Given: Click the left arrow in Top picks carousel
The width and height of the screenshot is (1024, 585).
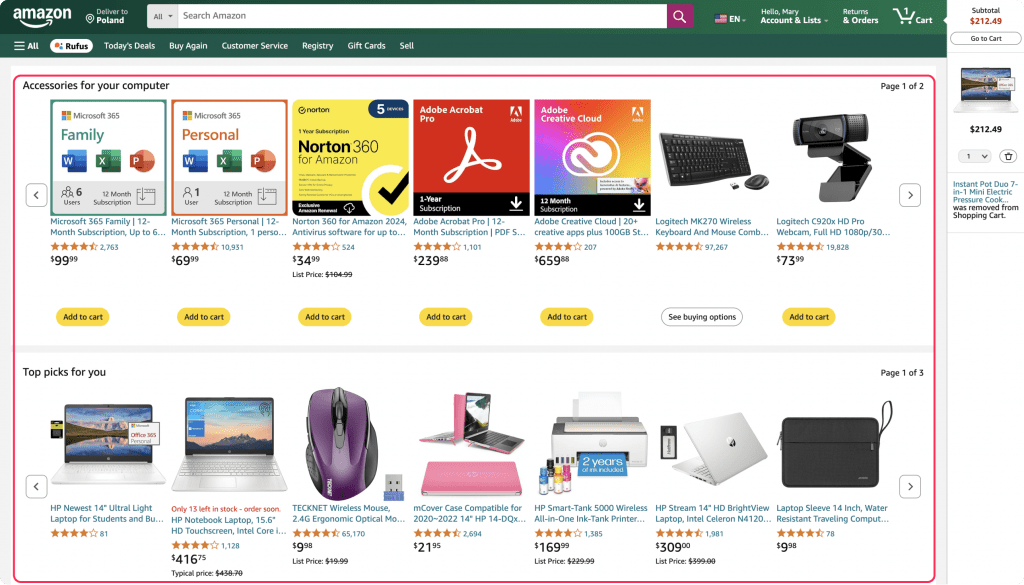Looking at the screenshot, I should [x=37, y=486].
